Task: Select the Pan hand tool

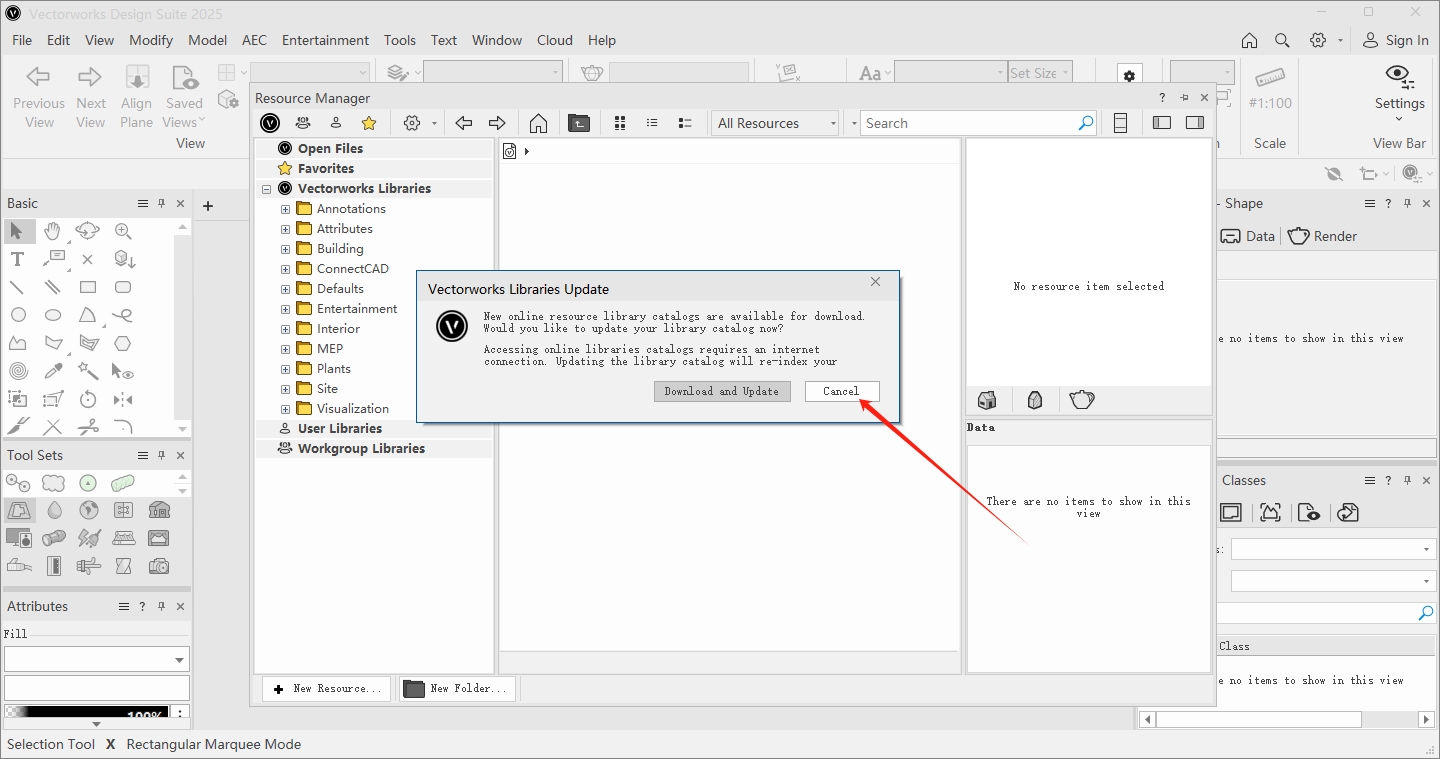Action: click(x=52, y=231)
